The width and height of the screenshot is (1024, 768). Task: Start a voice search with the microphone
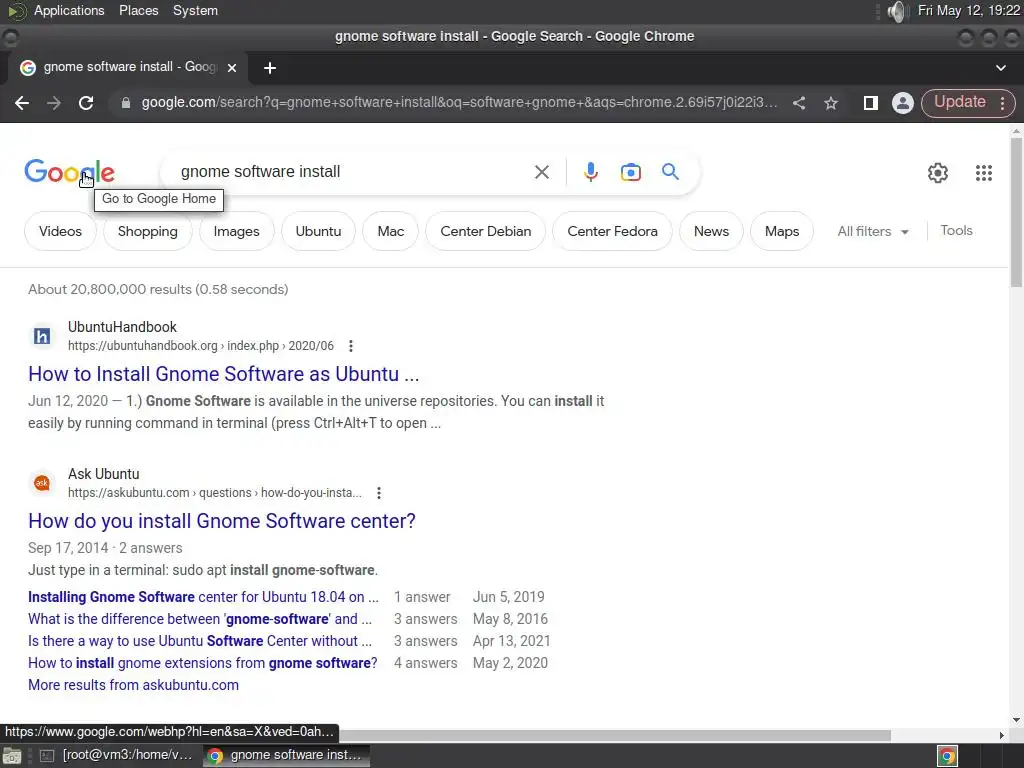(590, 172)
